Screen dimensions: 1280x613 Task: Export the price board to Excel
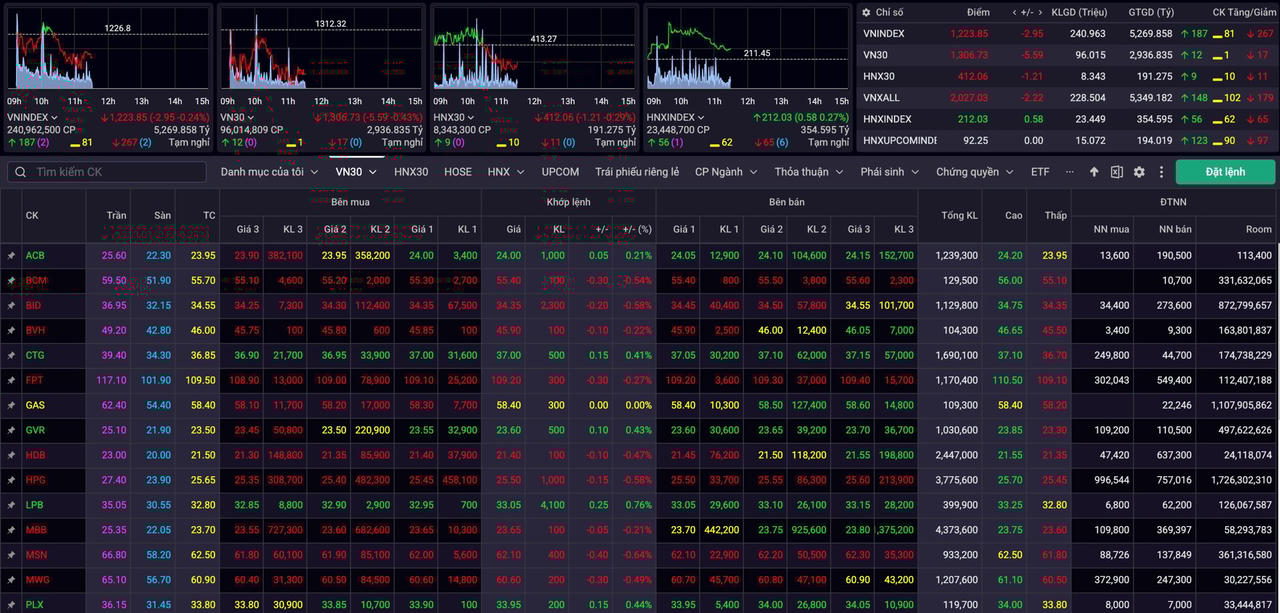tap(1116, 172)
